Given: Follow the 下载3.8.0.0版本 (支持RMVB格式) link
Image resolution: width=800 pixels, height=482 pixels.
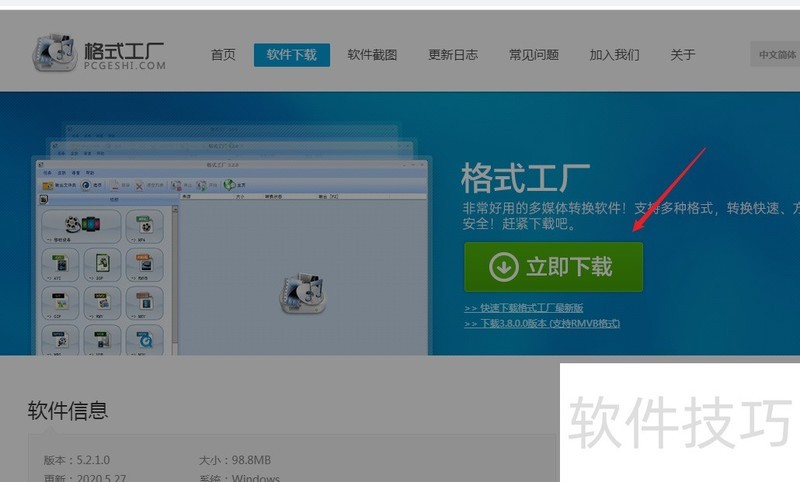Looking at the screenshot, I should coord(542,323).
